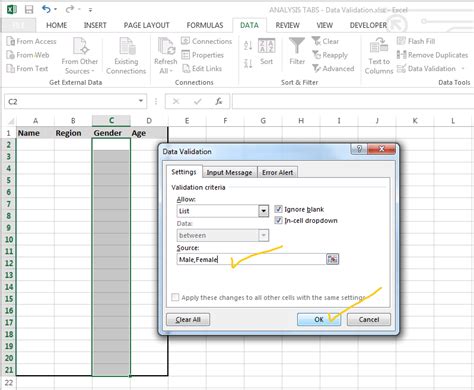
Task: Open Customize Quick Access Toolbar dropdown
Action: (x=90, y=10)
